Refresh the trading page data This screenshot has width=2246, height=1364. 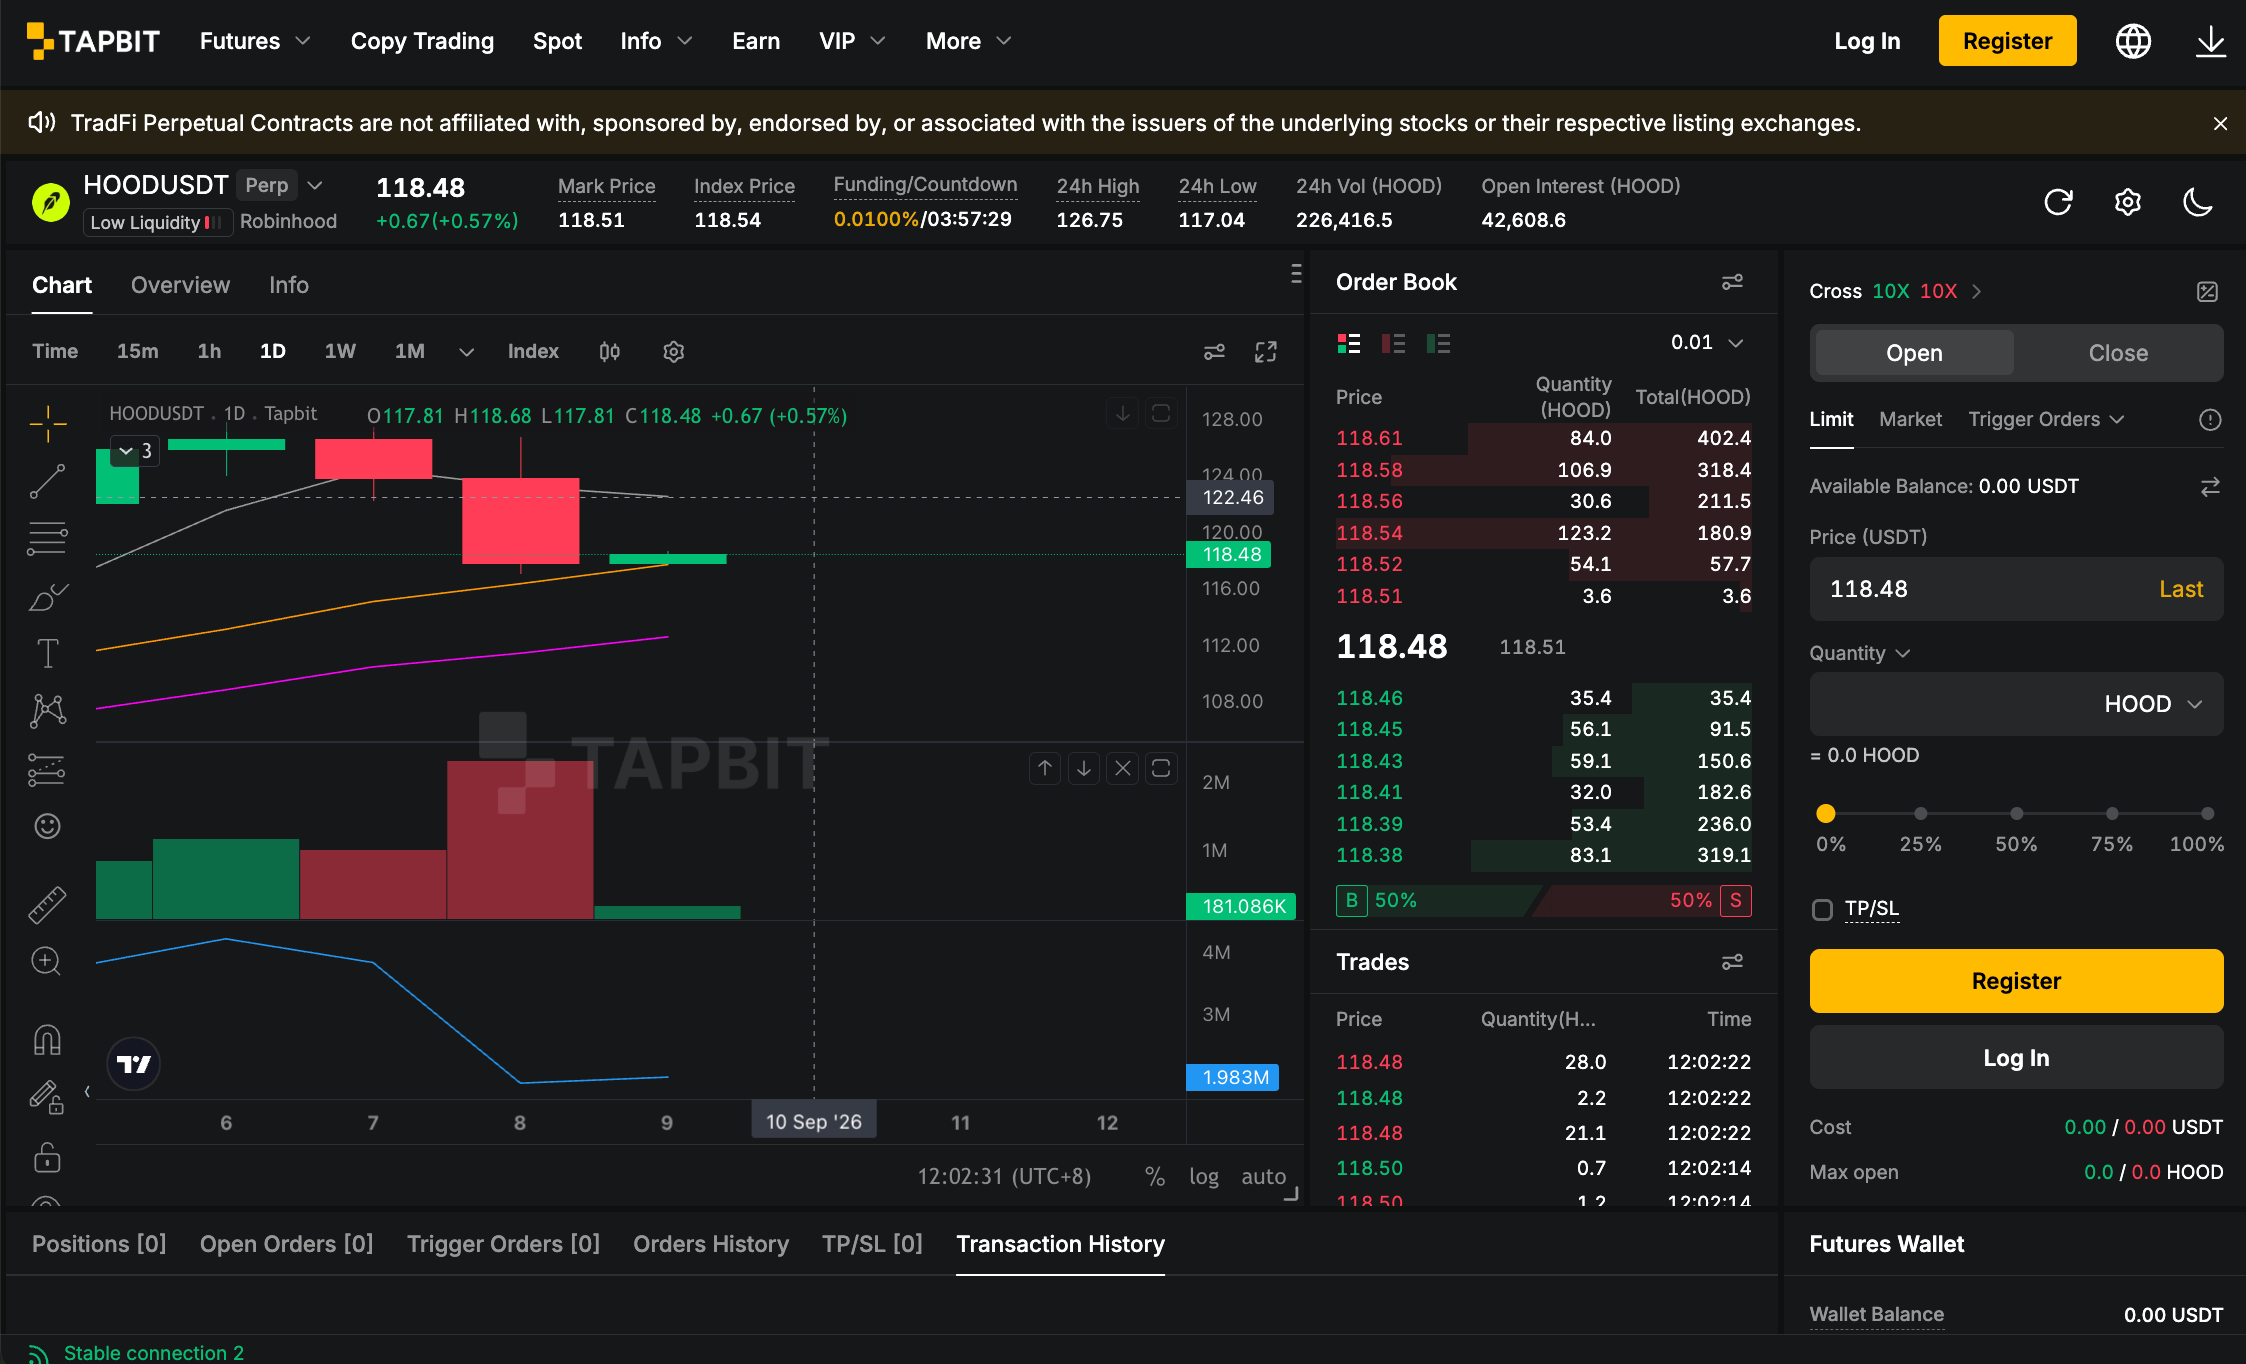click(x=2058, y=202)
